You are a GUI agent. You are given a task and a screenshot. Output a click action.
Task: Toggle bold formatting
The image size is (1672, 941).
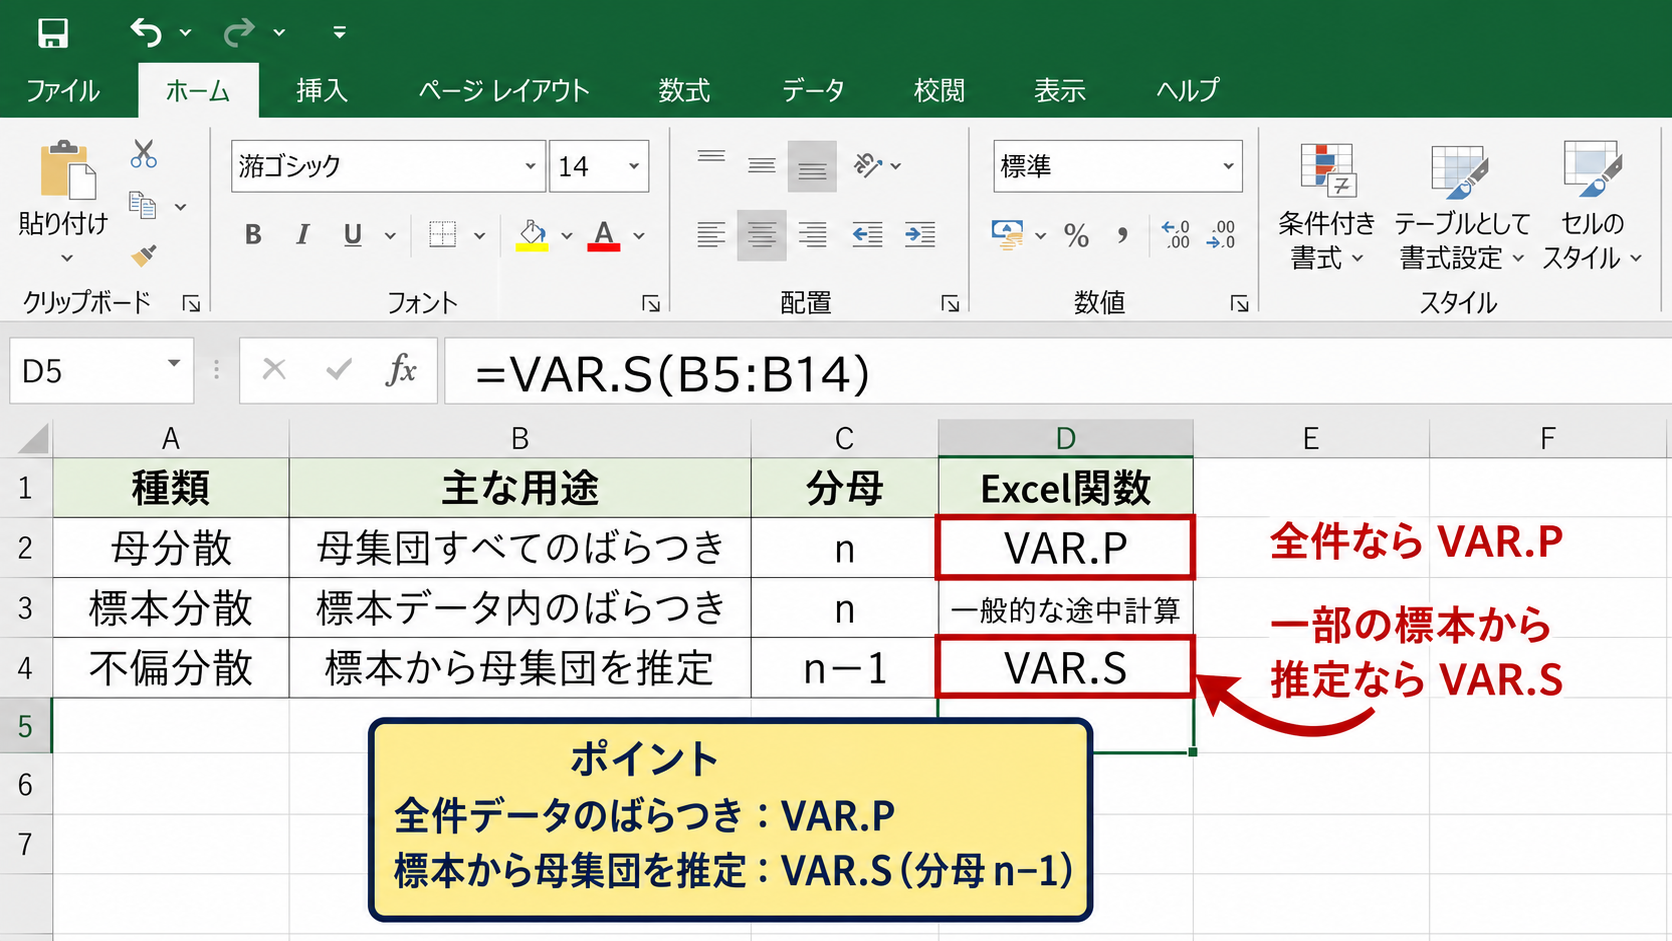(253, 235)
